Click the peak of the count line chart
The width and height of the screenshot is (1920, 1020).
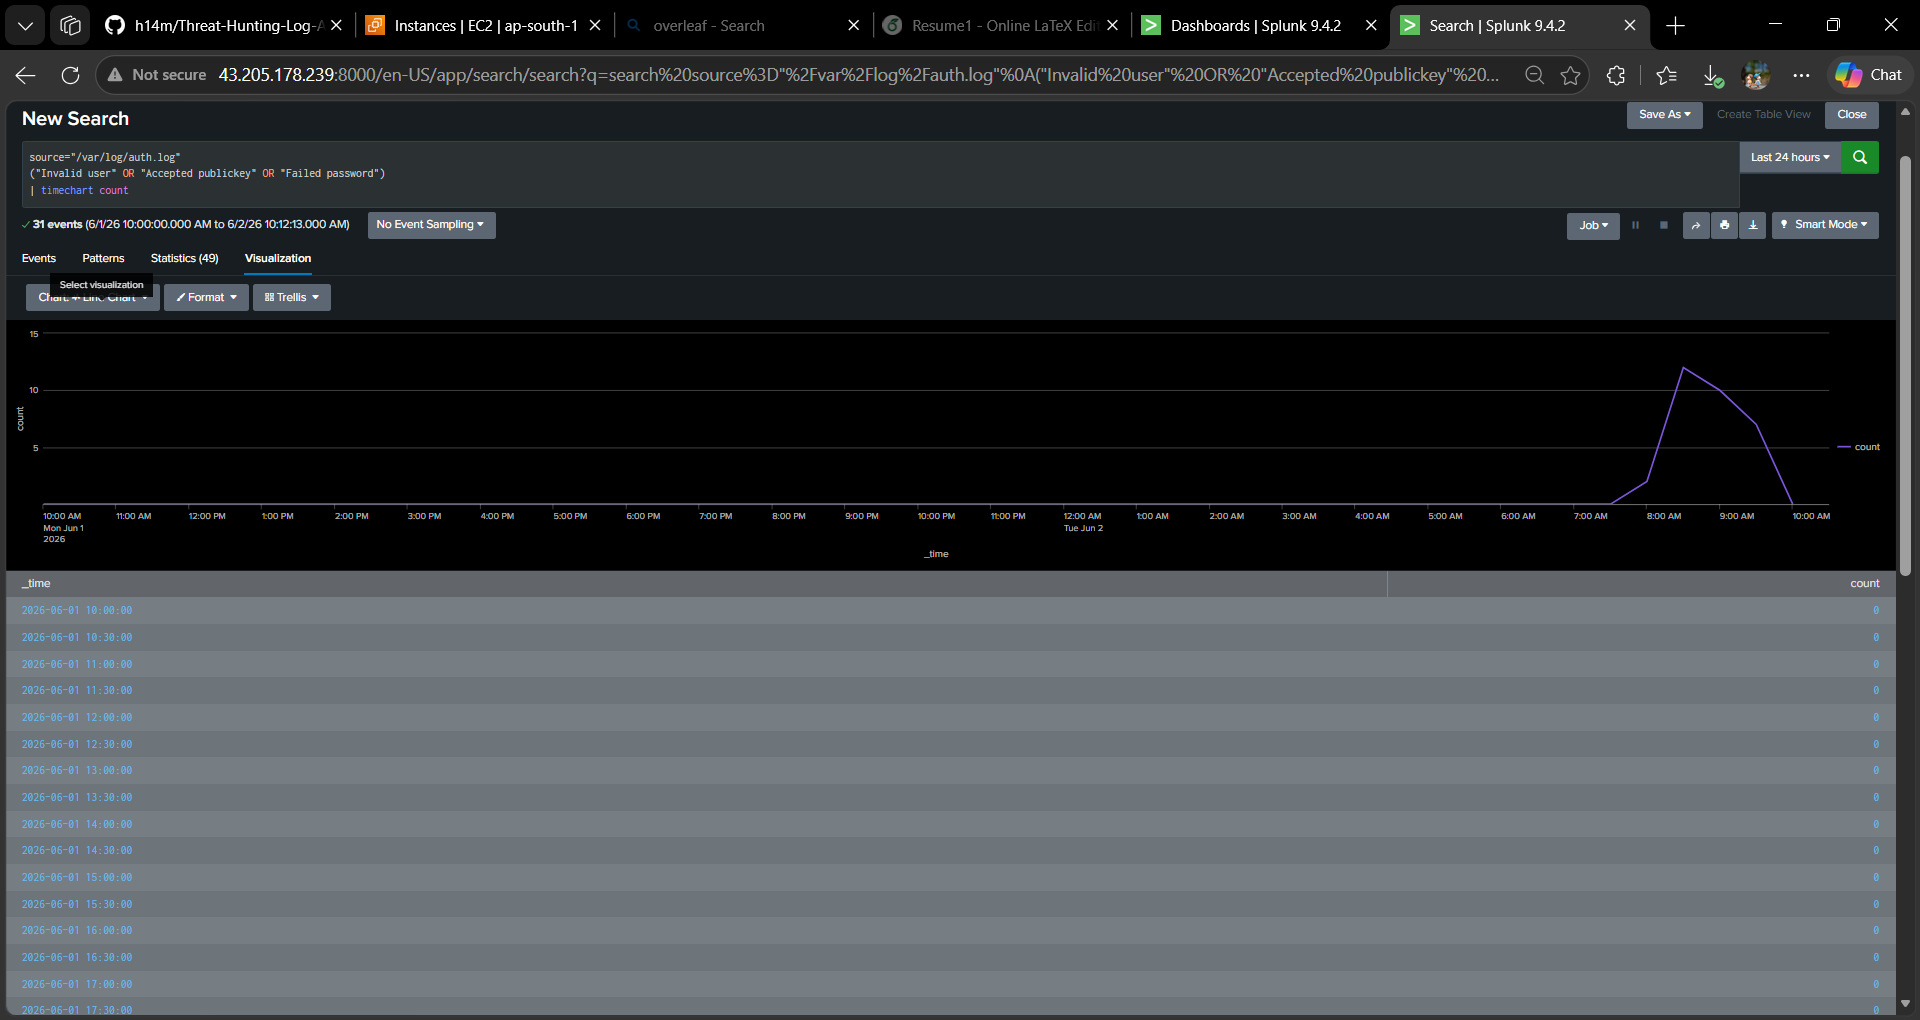(1683, 368)
